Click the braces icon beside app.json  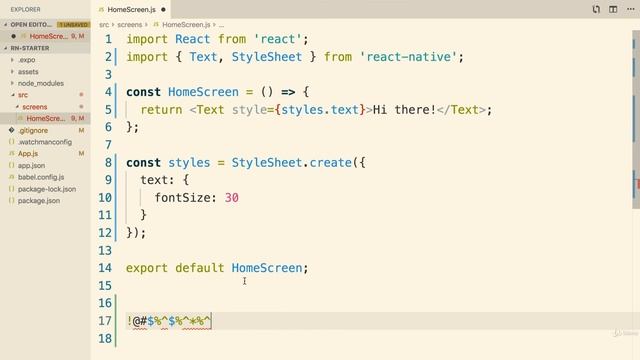tap(11, 165)
